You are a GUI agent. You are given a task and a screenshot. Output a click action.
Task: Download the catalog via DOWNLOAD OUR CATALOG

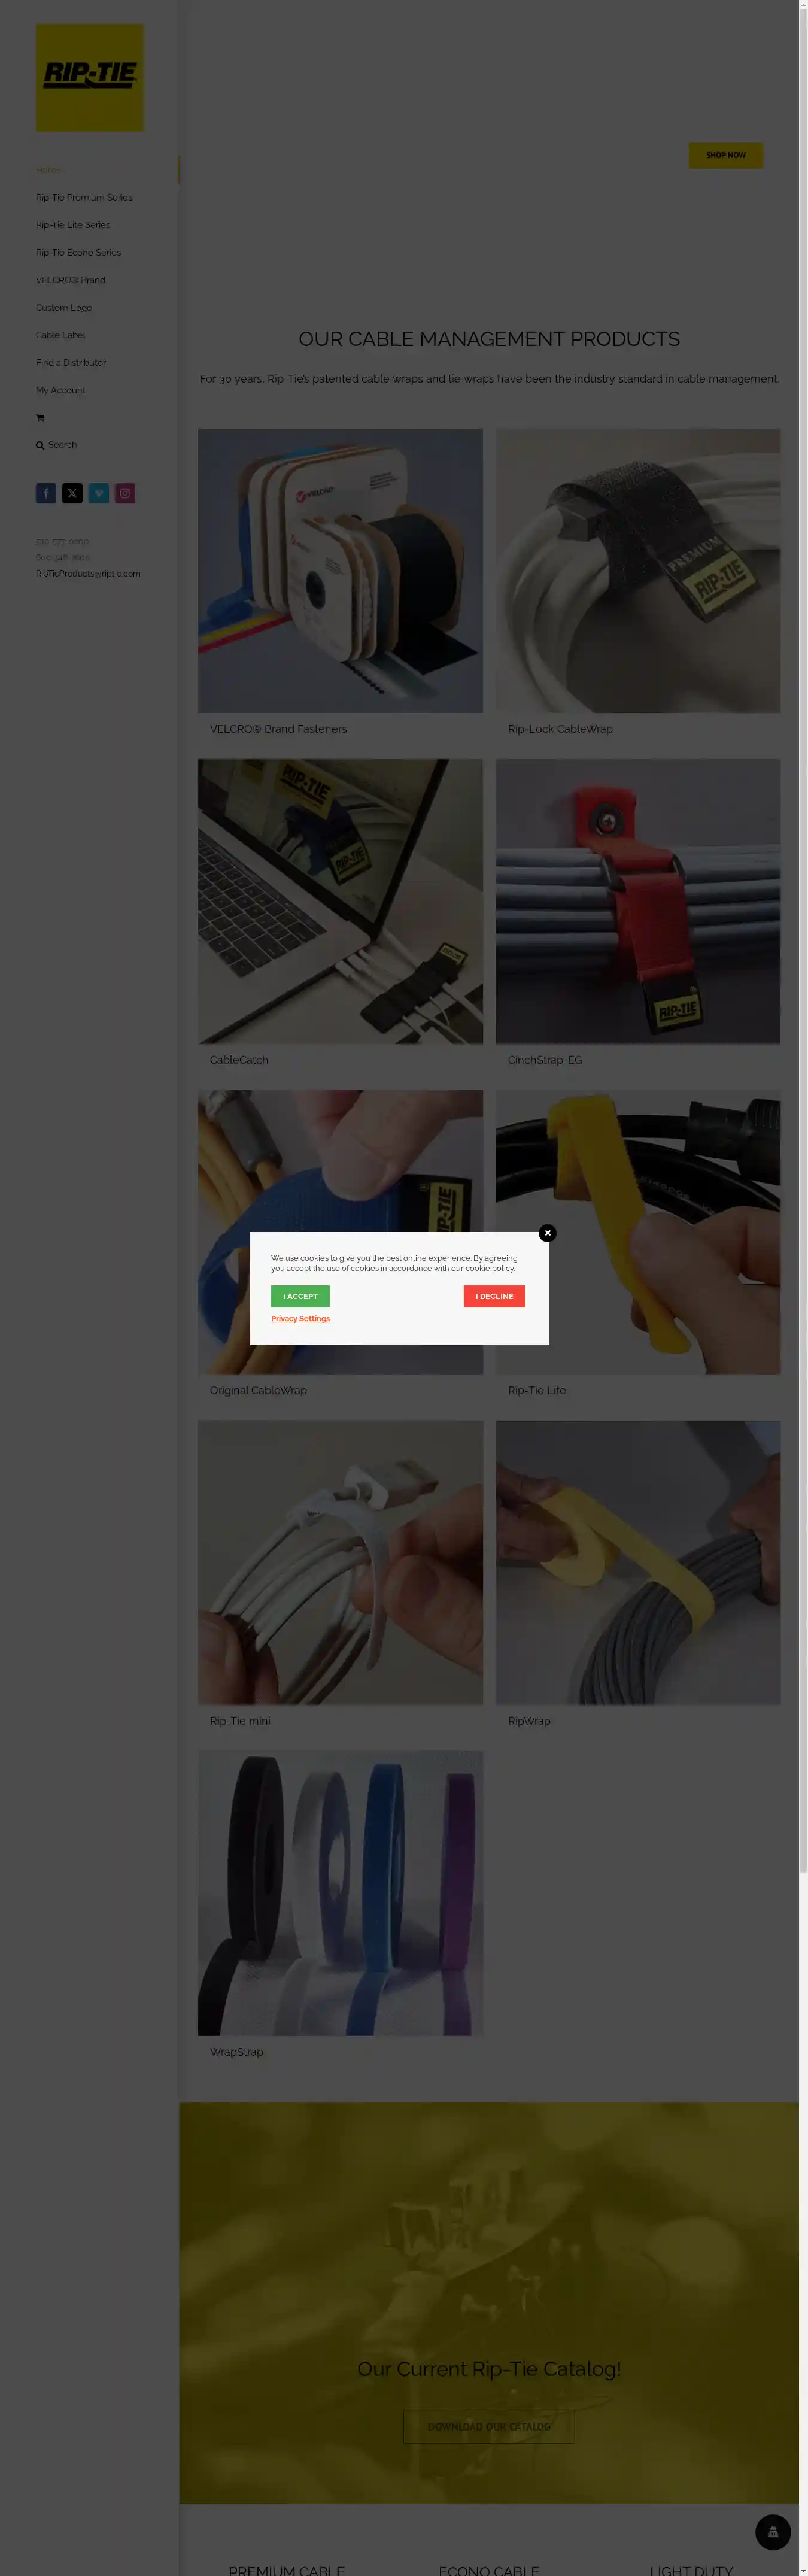[489, 2427]
